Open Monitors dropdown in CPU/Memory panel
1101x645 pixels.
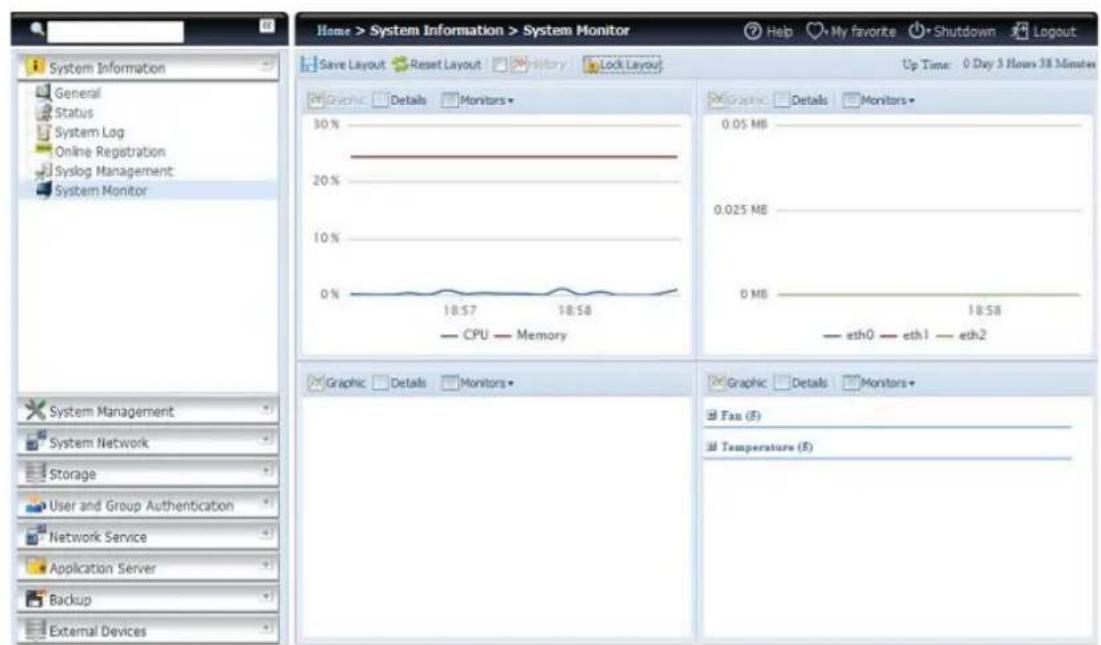[477, 100]
